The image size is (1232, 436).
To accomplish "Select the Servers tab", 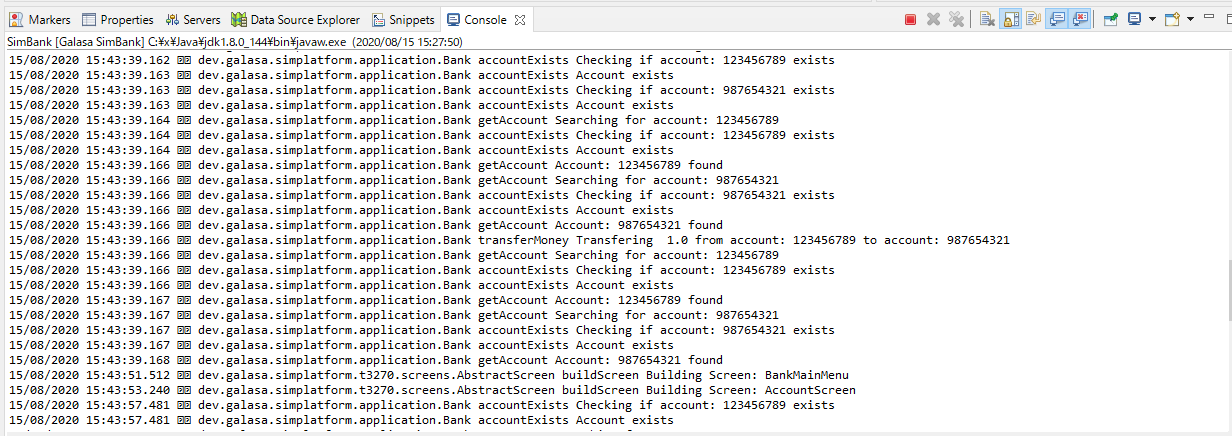I will 193,19.
